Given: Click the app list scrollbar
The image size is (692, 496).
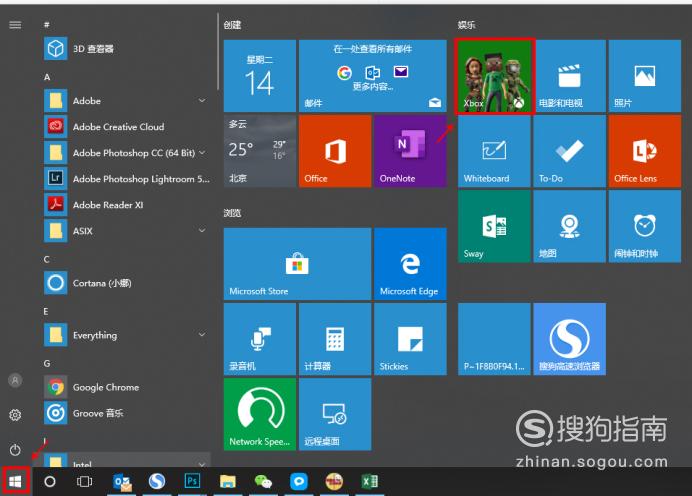Looking at the screenshot, I should pos(217,52).
